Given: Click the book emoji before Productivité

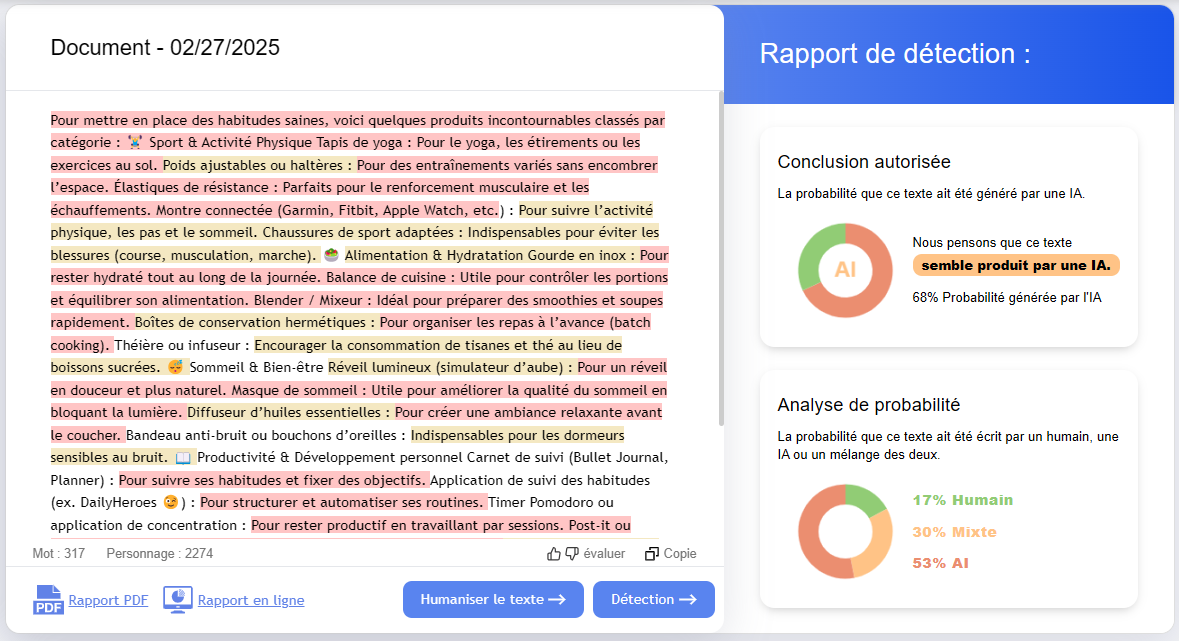Looking at the screenshot, I should click(x=183, y=458).
